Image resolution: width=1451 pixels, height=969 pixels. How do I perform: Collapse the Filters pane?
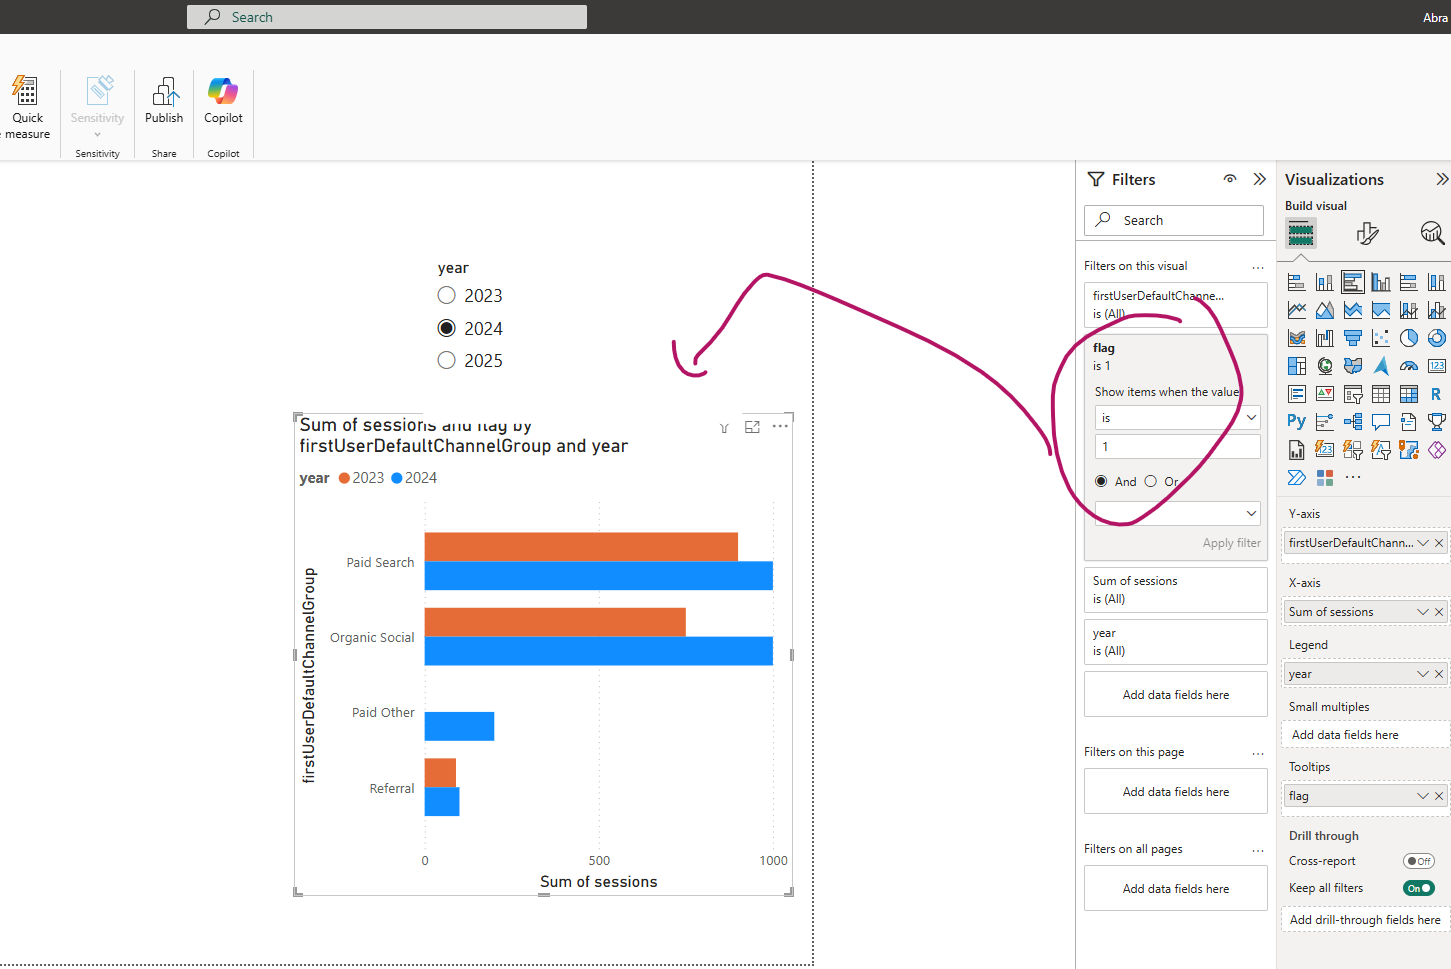point(1260,179)
